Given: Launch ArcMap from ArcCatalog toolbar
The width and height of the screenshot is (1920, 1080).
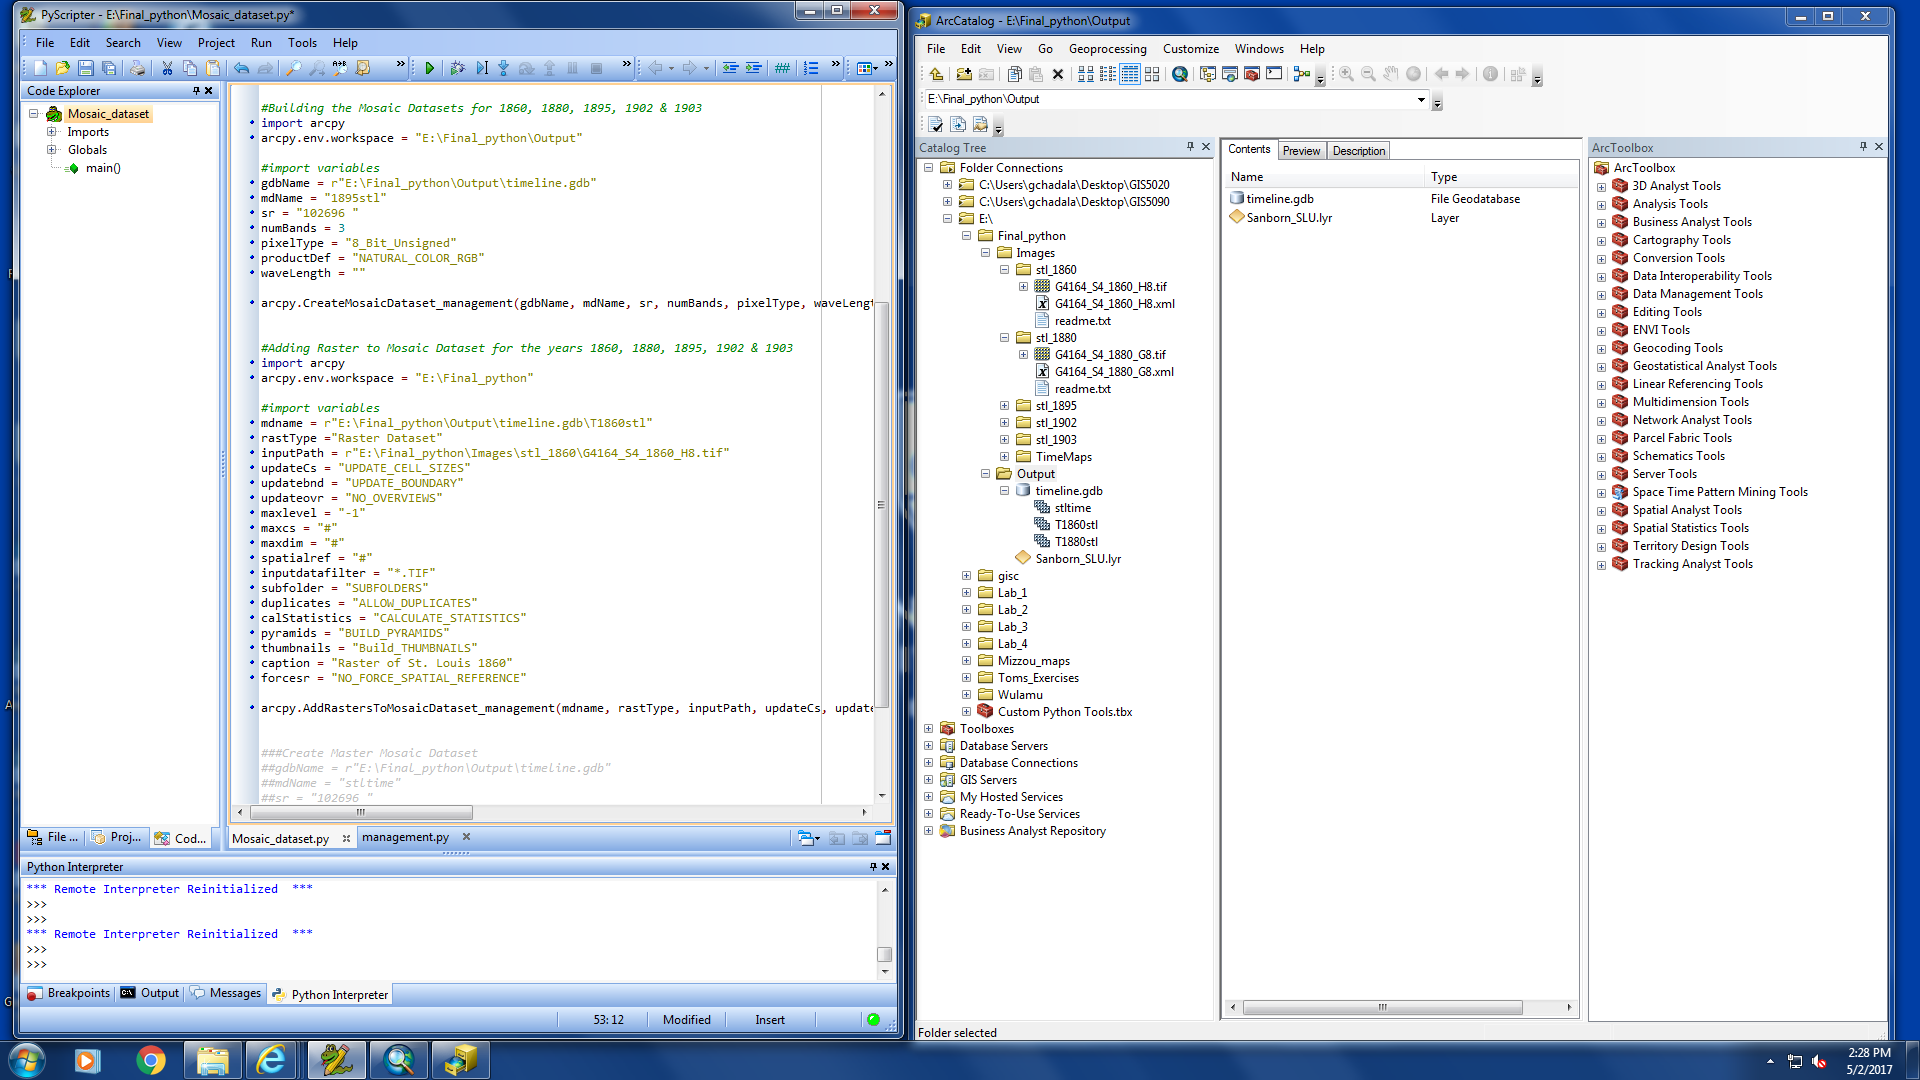Looking at the screenshot, I should pyautogui.click(x=1180, y=74).
